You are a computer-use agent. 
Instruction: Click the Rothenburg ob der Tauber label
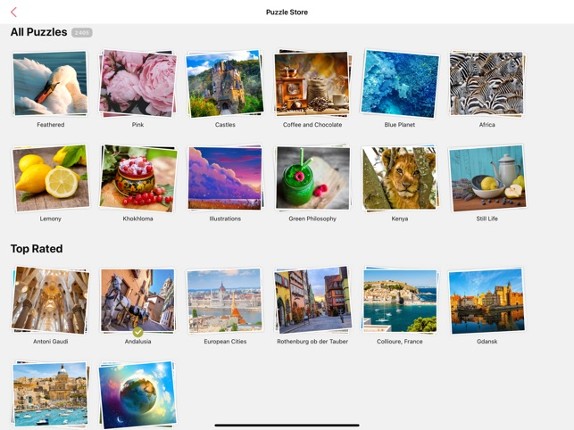coord(312,341)
